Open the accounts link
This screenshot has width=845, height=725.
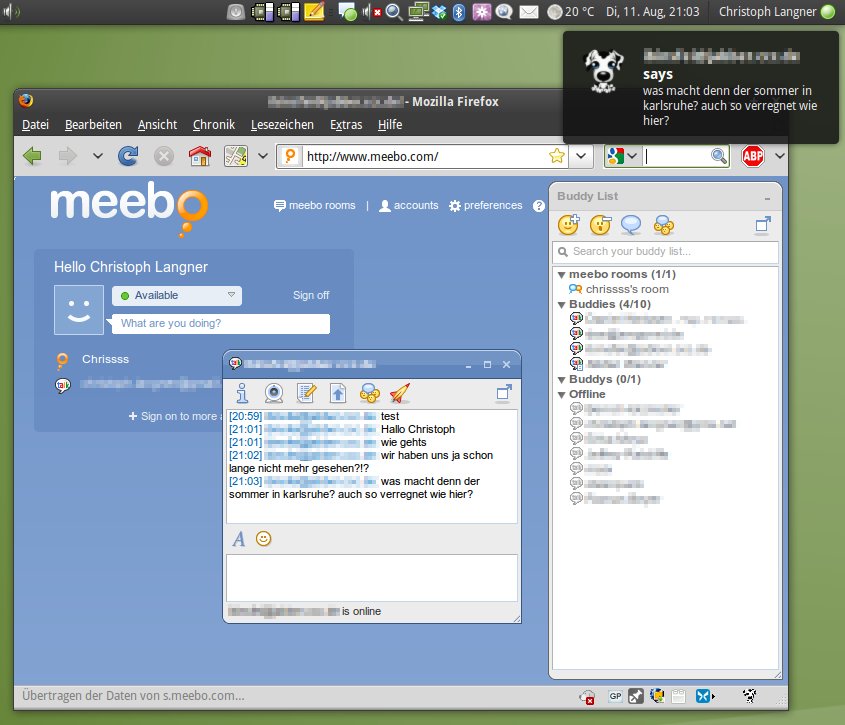[x=408, y=205]
